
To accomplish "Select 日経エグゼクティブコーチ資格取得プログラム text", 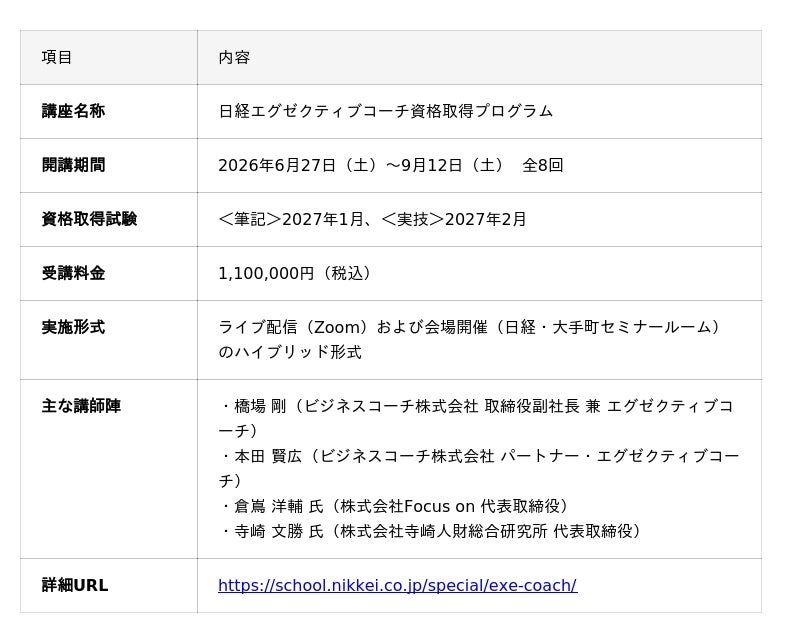I will click(x=386, y=111).
